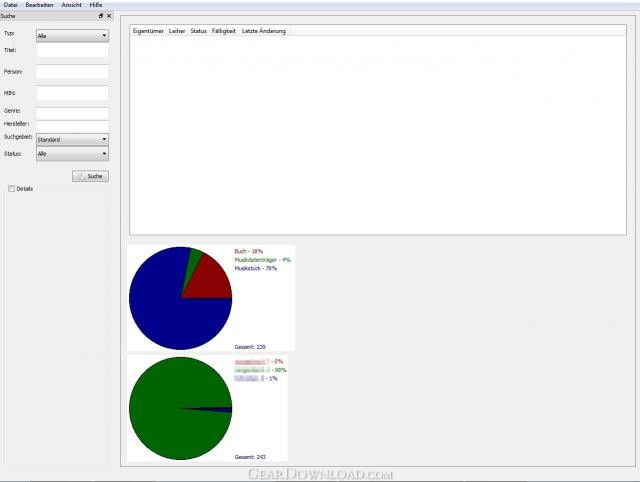Click the 'Gesamt: 220' total label
The width and height of the screenshot is (640, 482).
coord(250,347)
